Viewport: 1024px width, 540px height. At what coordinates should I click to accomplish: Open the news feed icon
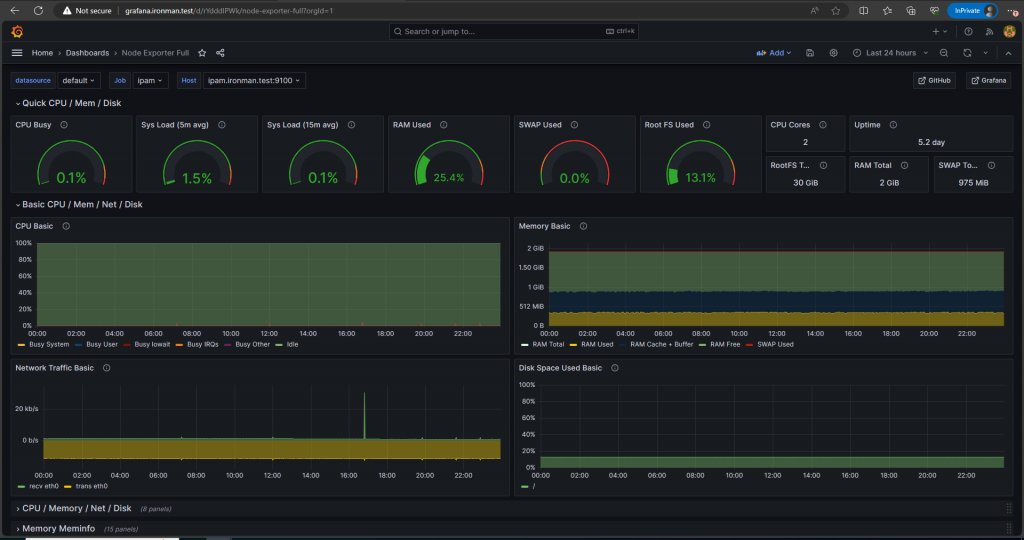(x=989, y=31)
